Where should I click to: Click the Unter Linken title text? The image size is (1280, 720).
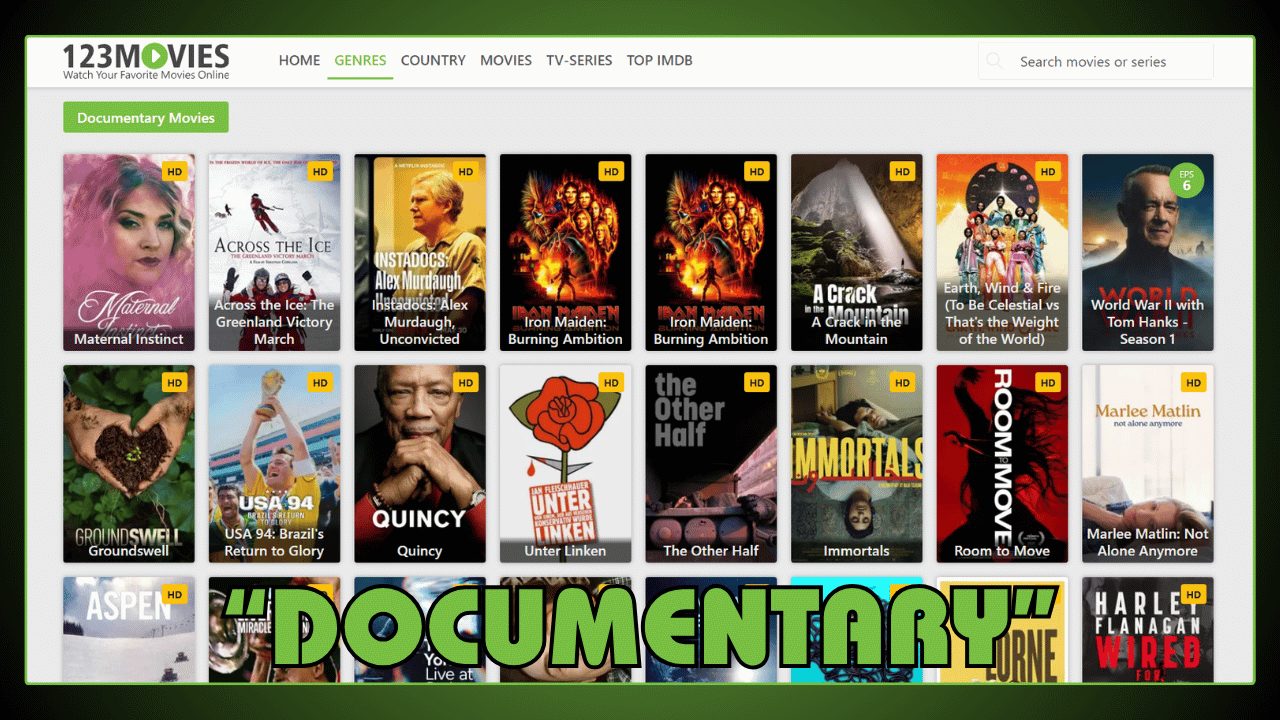[566, 551]
